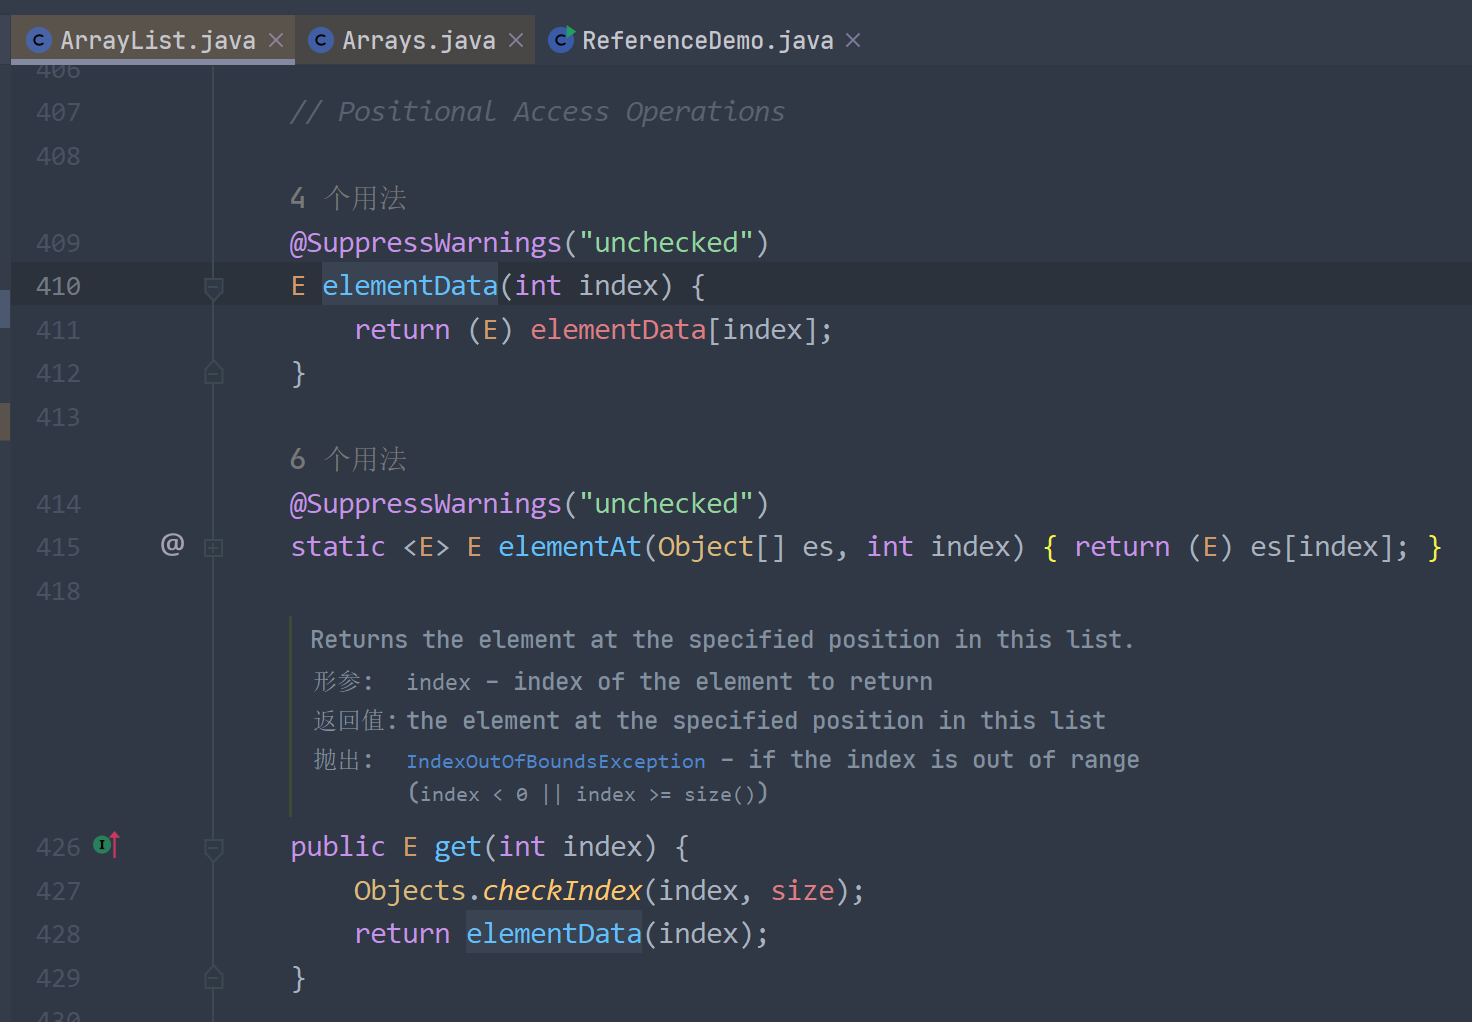Close the ArrayList.java tab
Image resolution: width=1472 pixels, height=1022 pixels.
277,40
